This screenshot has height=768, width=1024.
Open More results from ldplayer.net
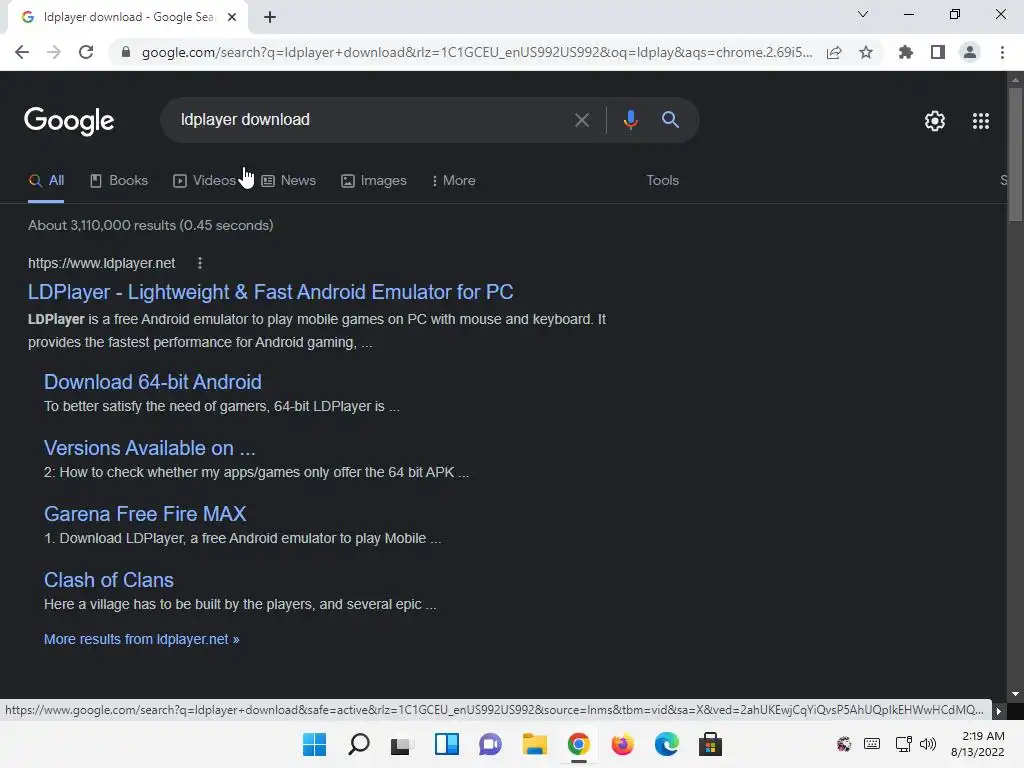(x=142, y=639)
